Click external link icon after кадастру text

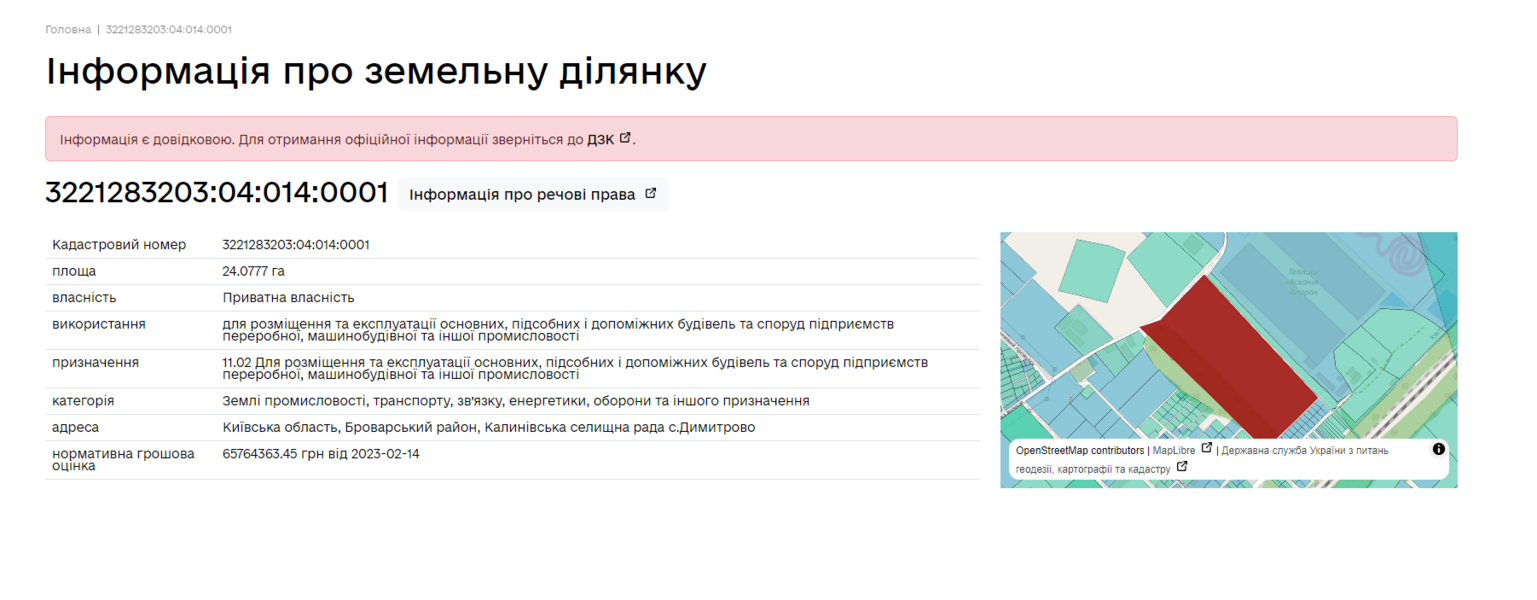pyautogui.click(x=1182, y=467)
